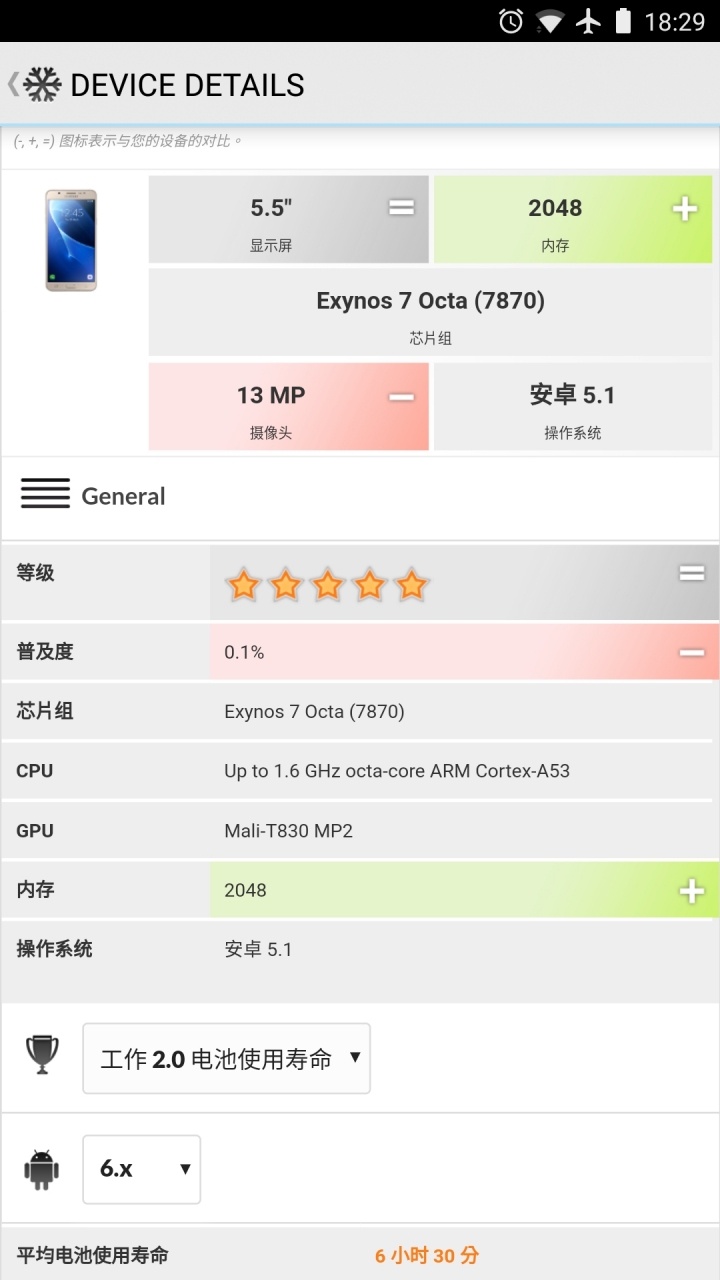Screen dimensions: 720x1280
Task: Tap the airplane mode icon in status bar
Action: point(589,21)
